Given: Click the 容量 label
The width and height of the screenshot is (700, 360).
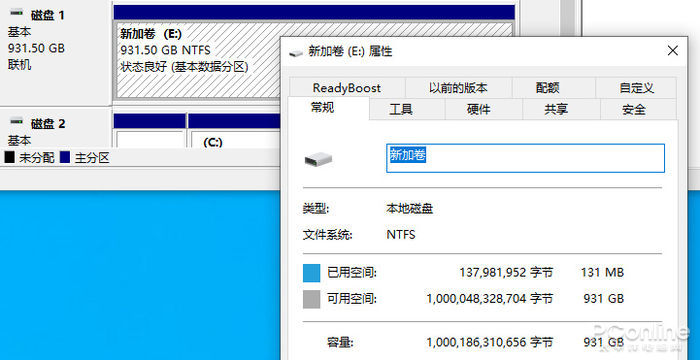Looking at the screenshot, I should (340, 343).
